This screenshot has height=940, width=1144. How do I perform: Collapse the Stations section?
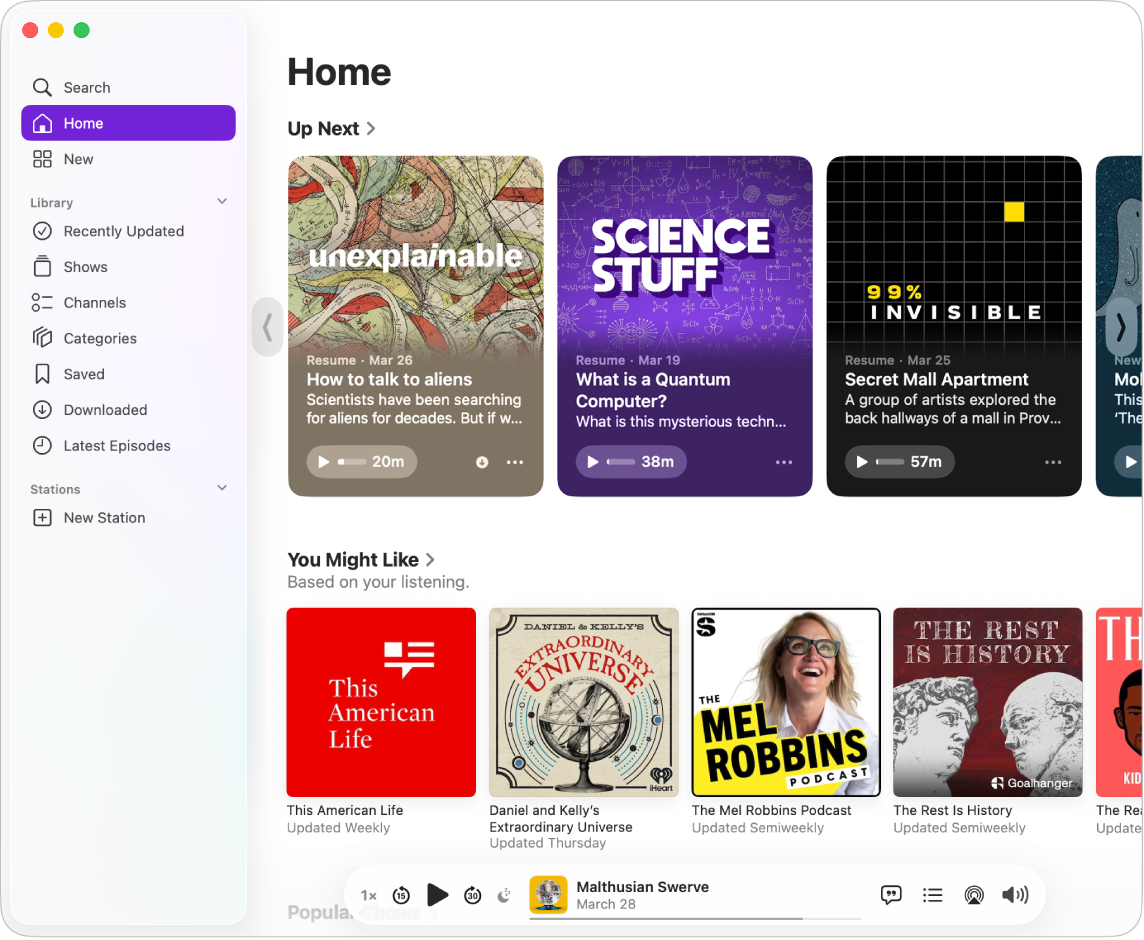(x=222, y=488)
